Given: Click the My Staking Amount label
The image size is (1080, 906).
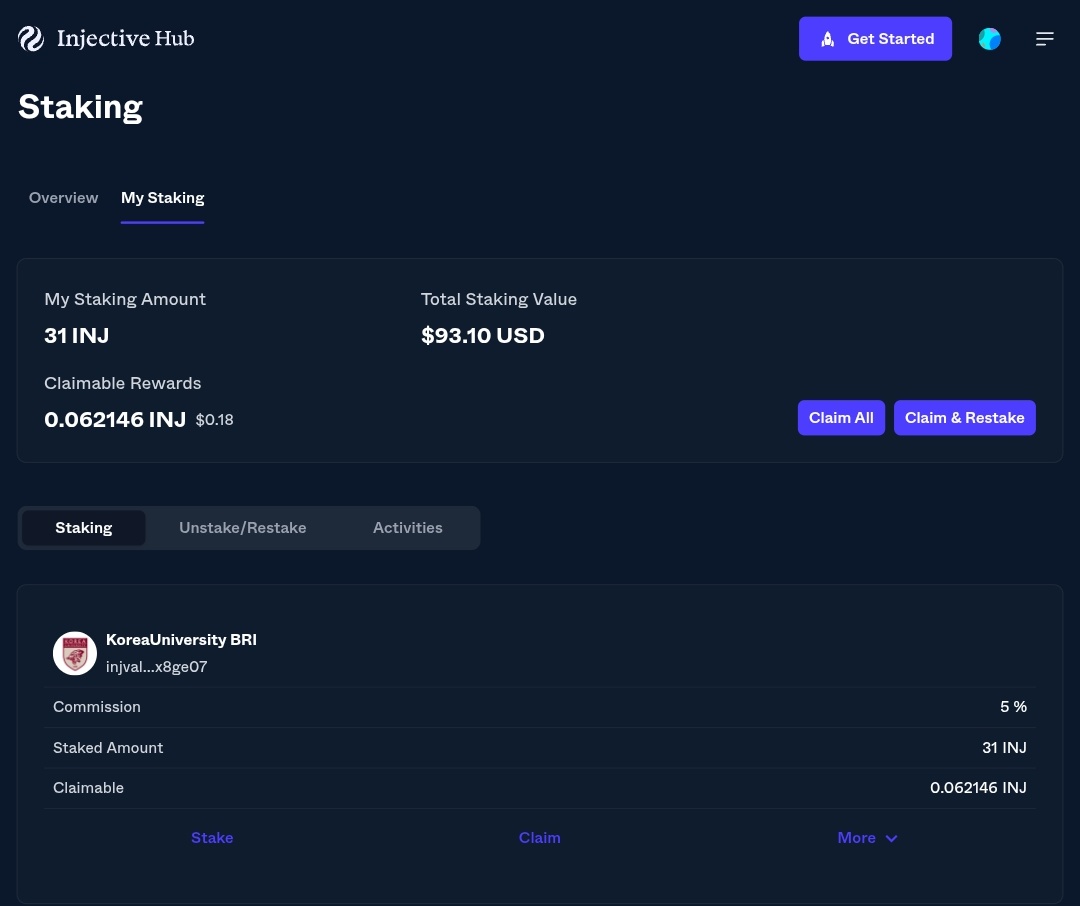Looking at the screenshot, I should point(125,299).
